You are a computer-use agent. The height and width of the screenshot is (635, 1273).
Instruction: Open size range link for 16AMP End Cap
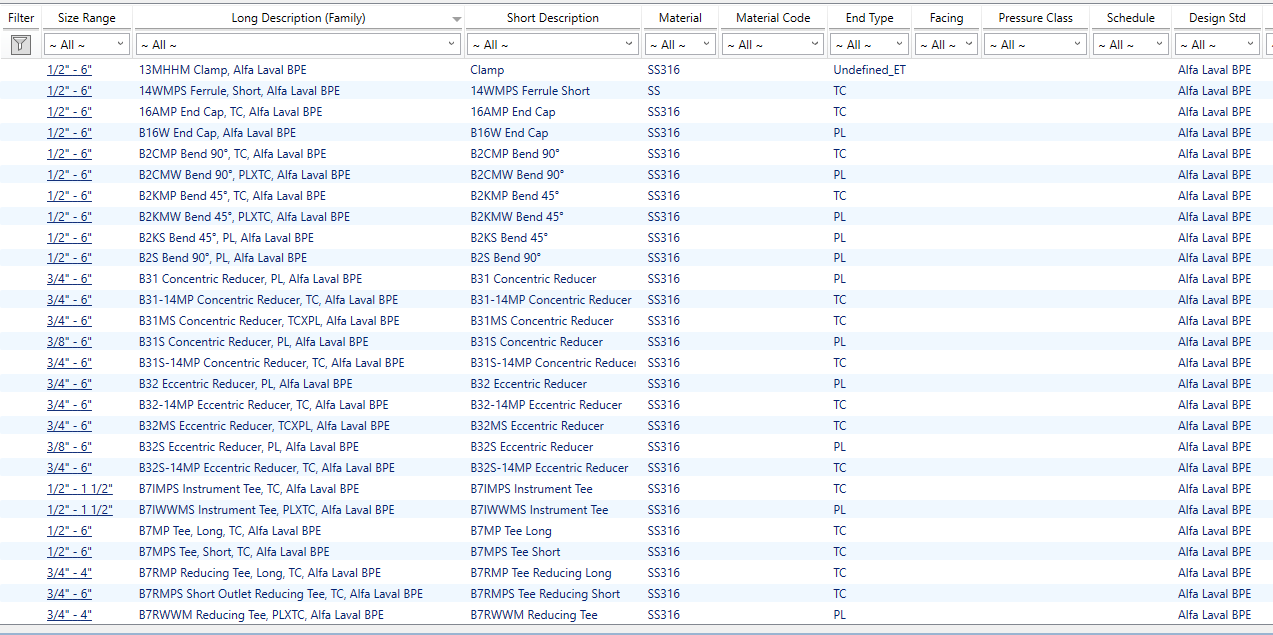coord(69,112)
